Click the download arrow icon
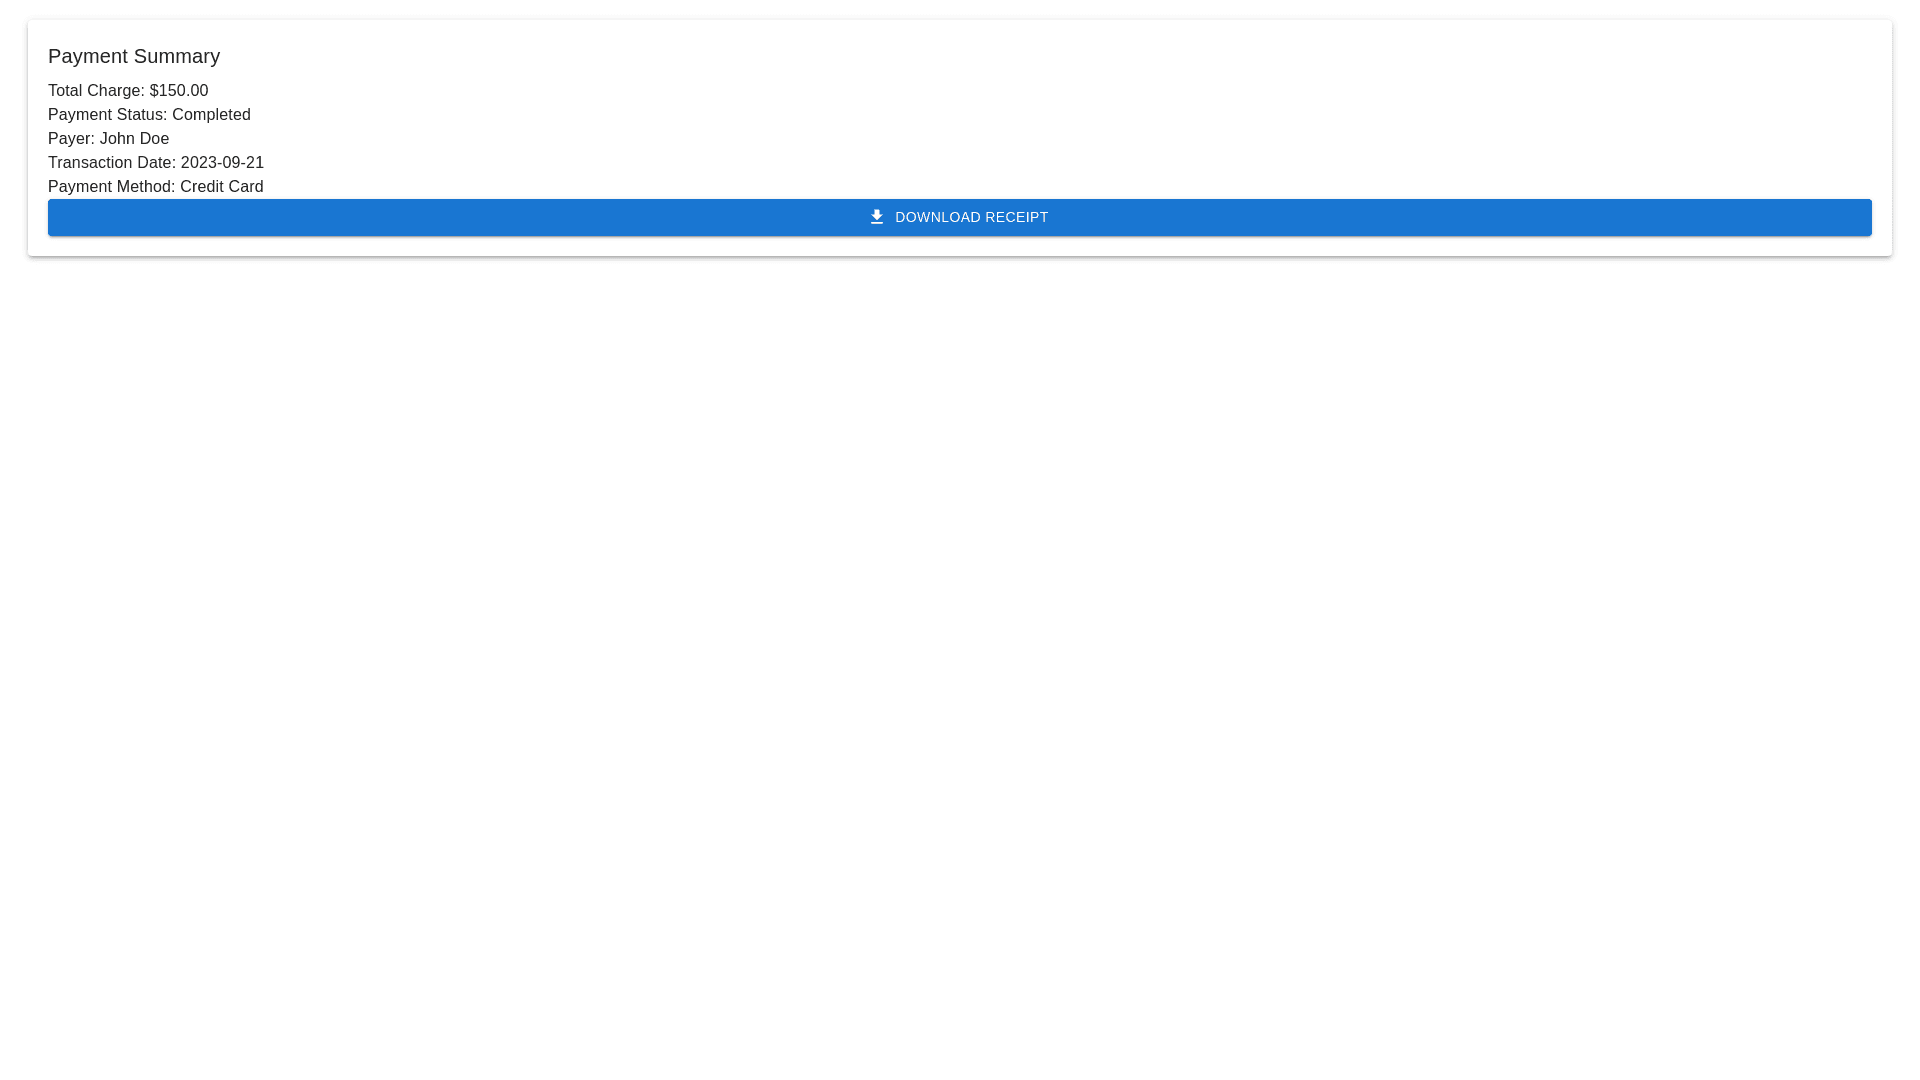This screenshot has width=1920, height=1080. (x=876, y=217)
